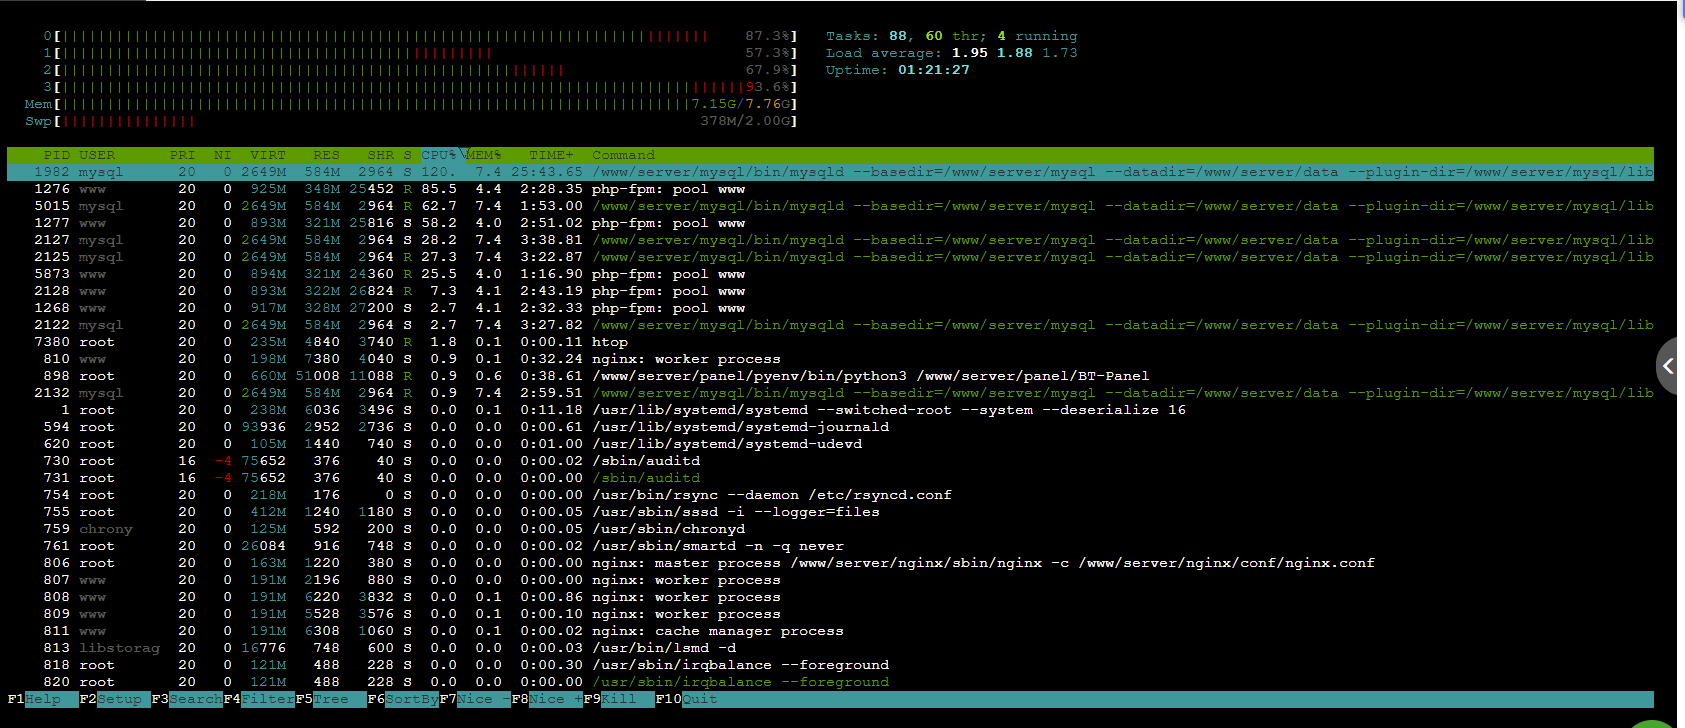Viewport: 1685px width, 728px height.
Task: Activate F4 Filter in the function bar
Action: [x=259, y=699]
